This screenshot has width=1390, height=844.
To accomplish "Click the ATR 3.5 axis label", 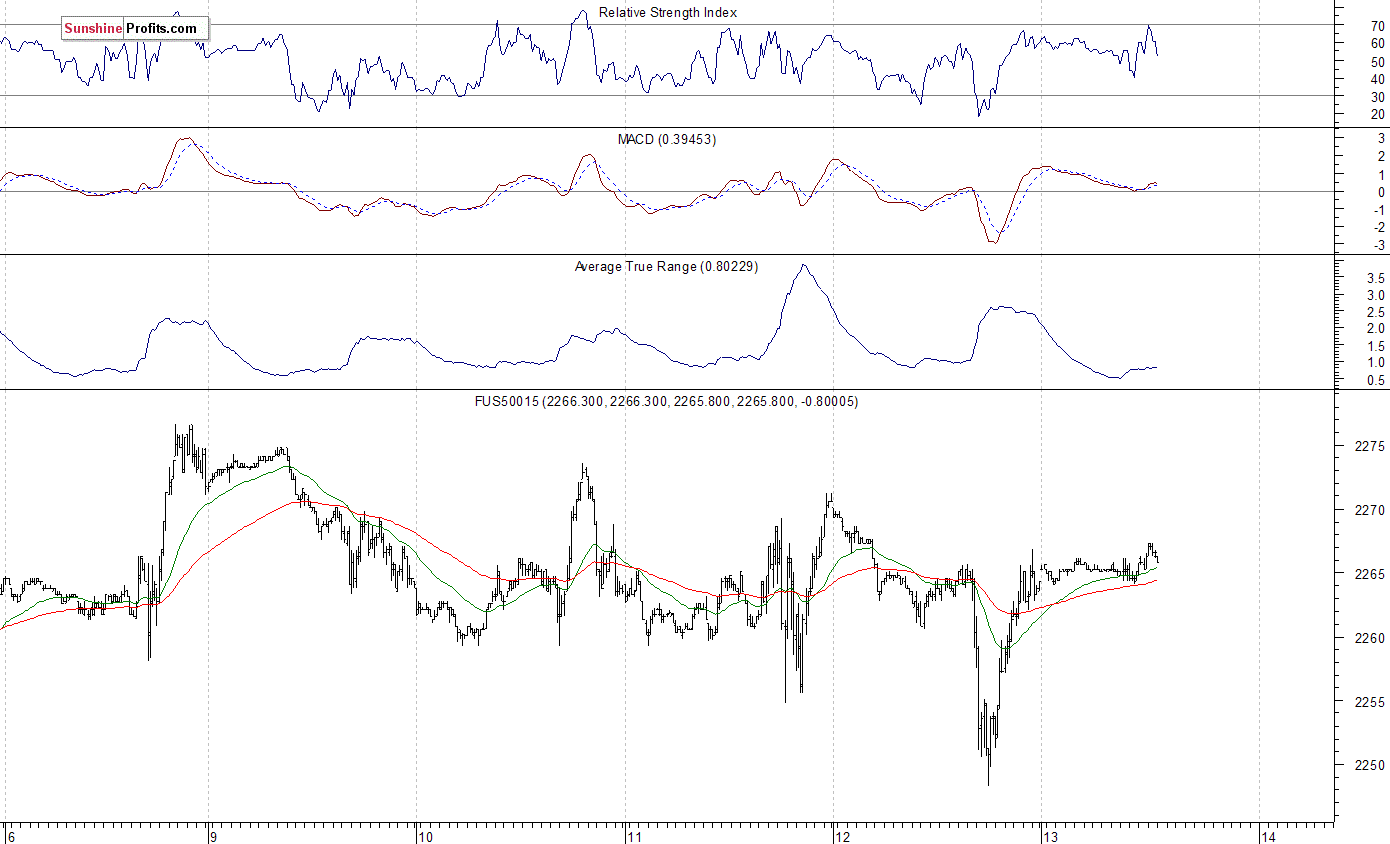I will pyautogui.click(x=1375, y=278).
